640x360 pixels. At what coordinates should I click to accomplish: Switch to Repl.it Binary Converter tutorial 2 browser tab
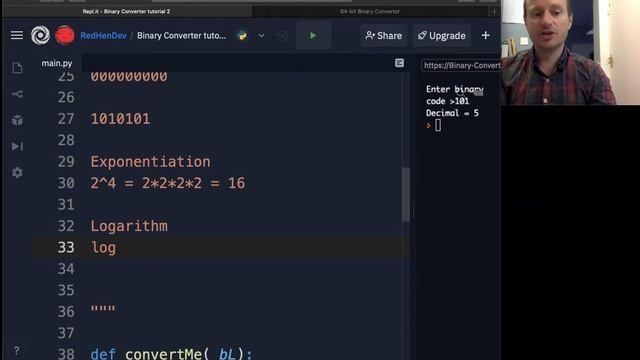click(x=126, y=11)
